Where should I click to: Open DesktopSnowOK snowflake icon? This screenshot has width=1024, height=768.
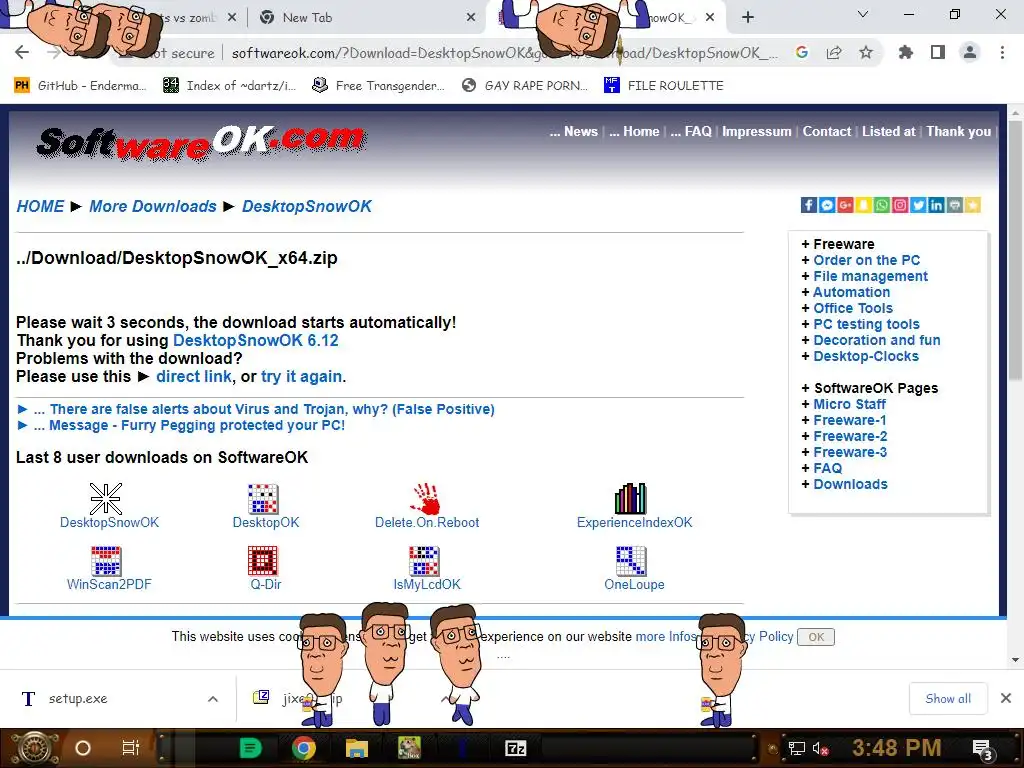click(x=106, y=498)
